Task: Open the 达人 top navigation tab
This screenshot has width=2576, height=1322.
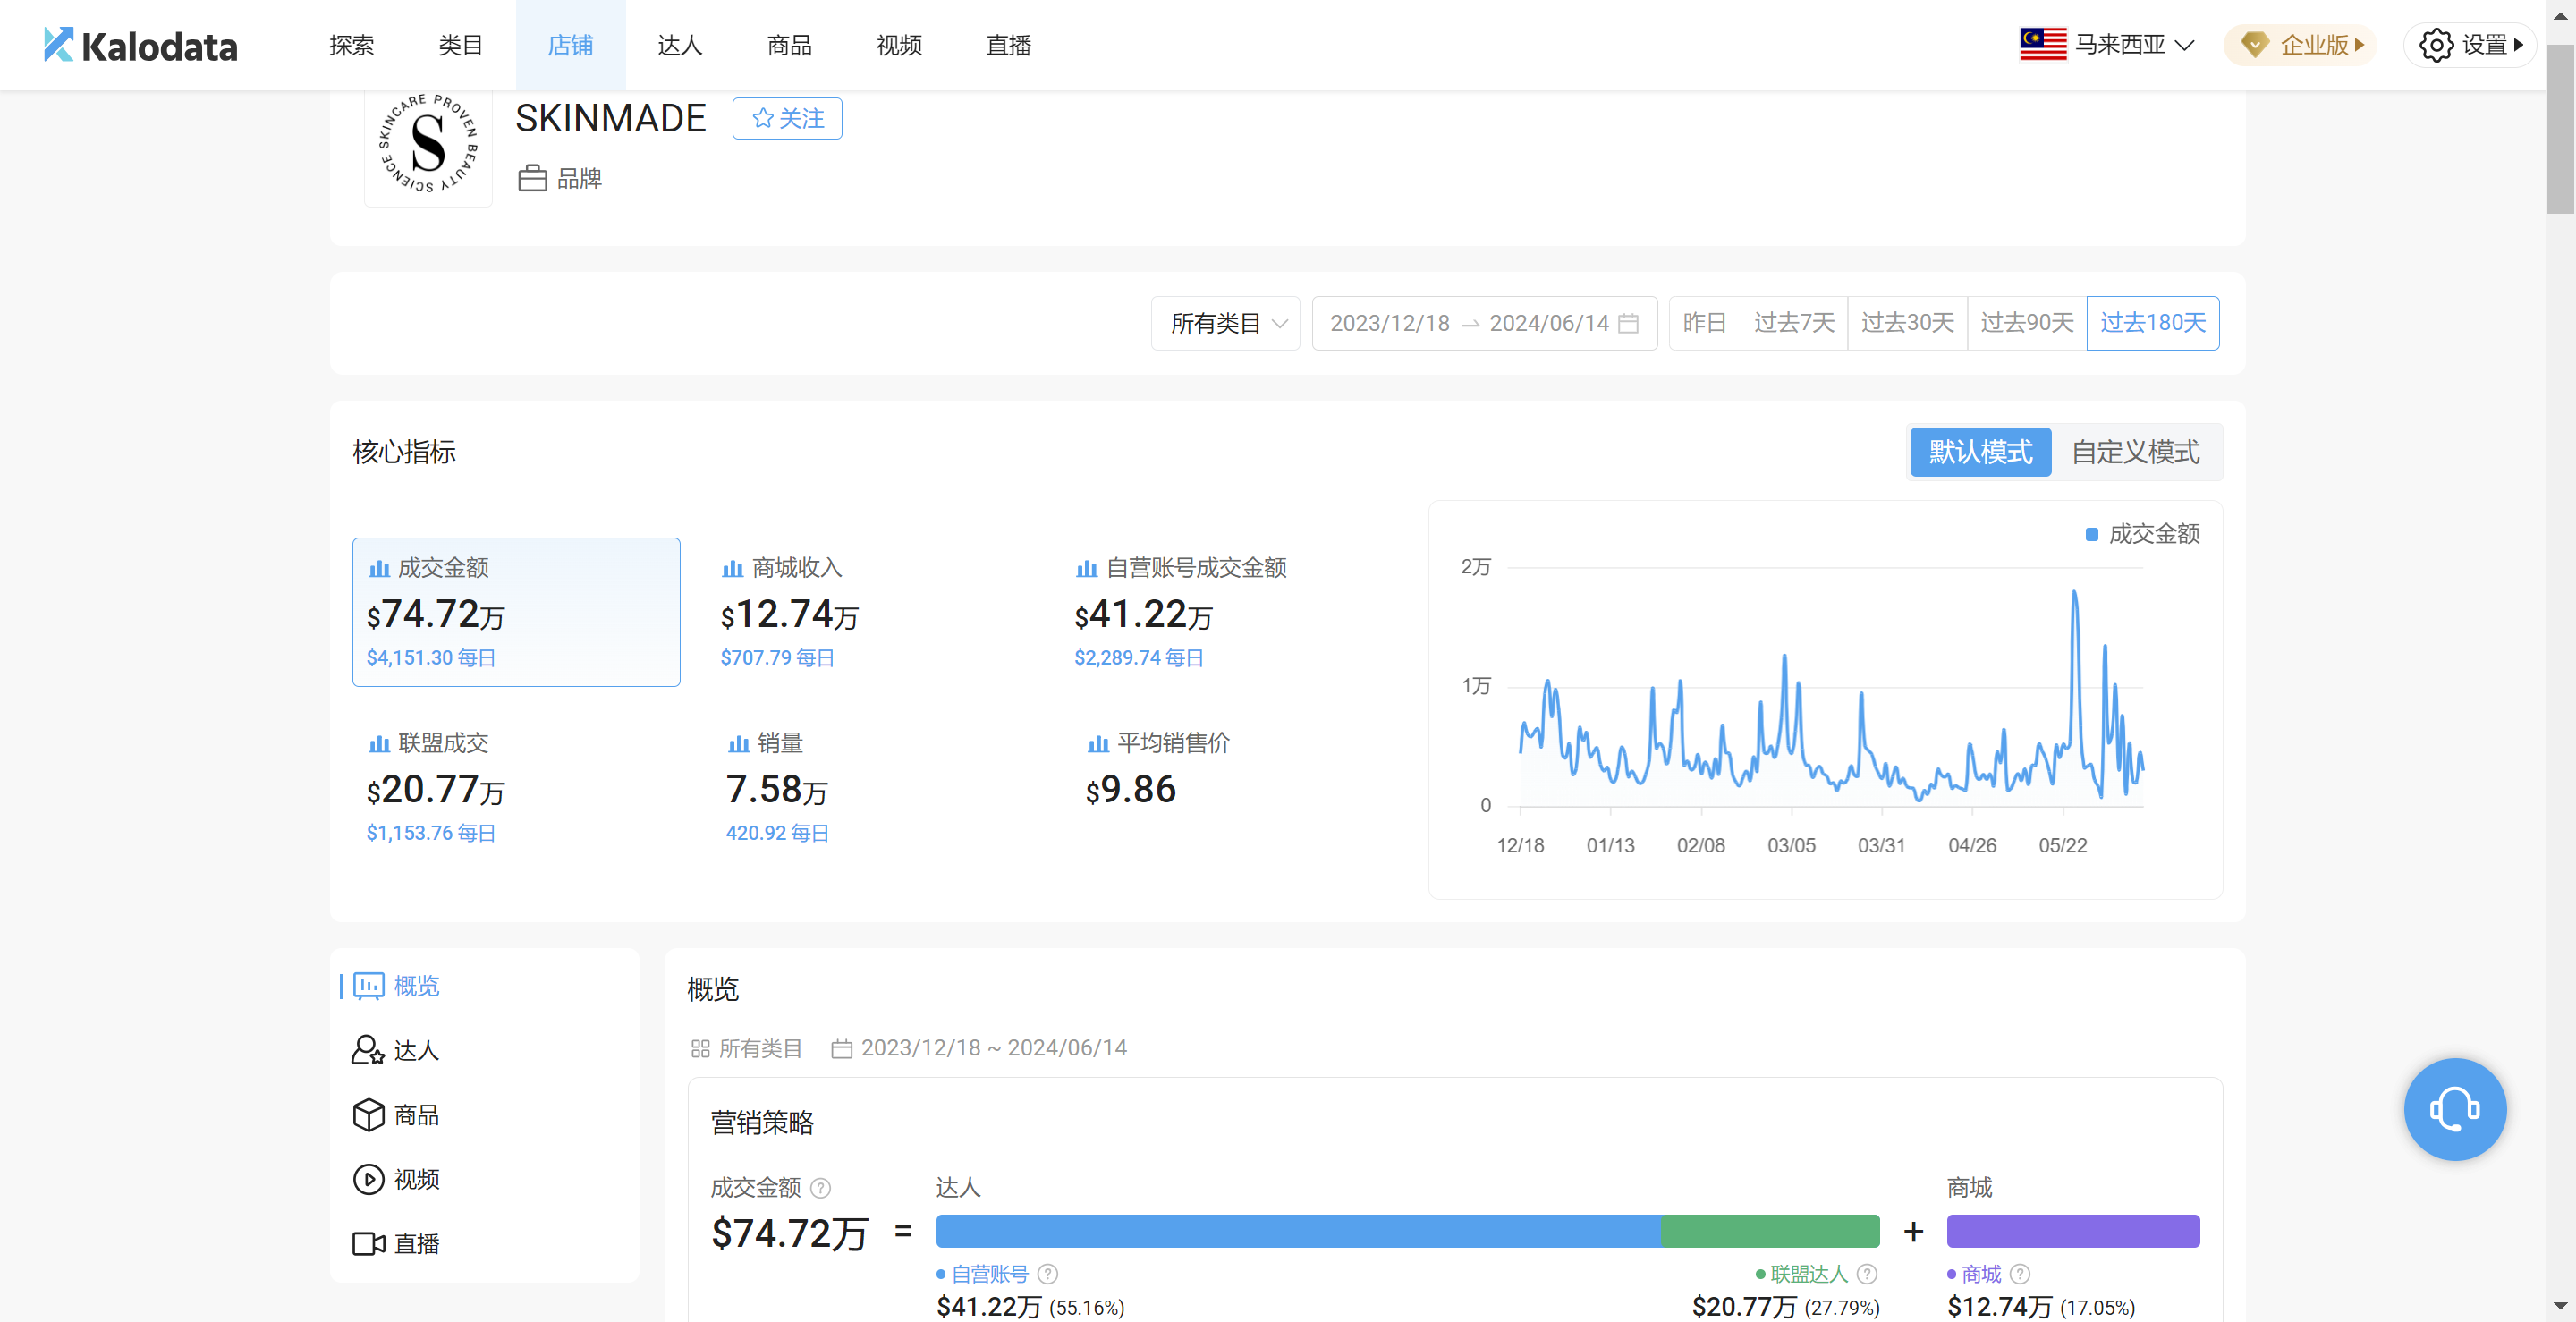Action: [x=679, y=45]
